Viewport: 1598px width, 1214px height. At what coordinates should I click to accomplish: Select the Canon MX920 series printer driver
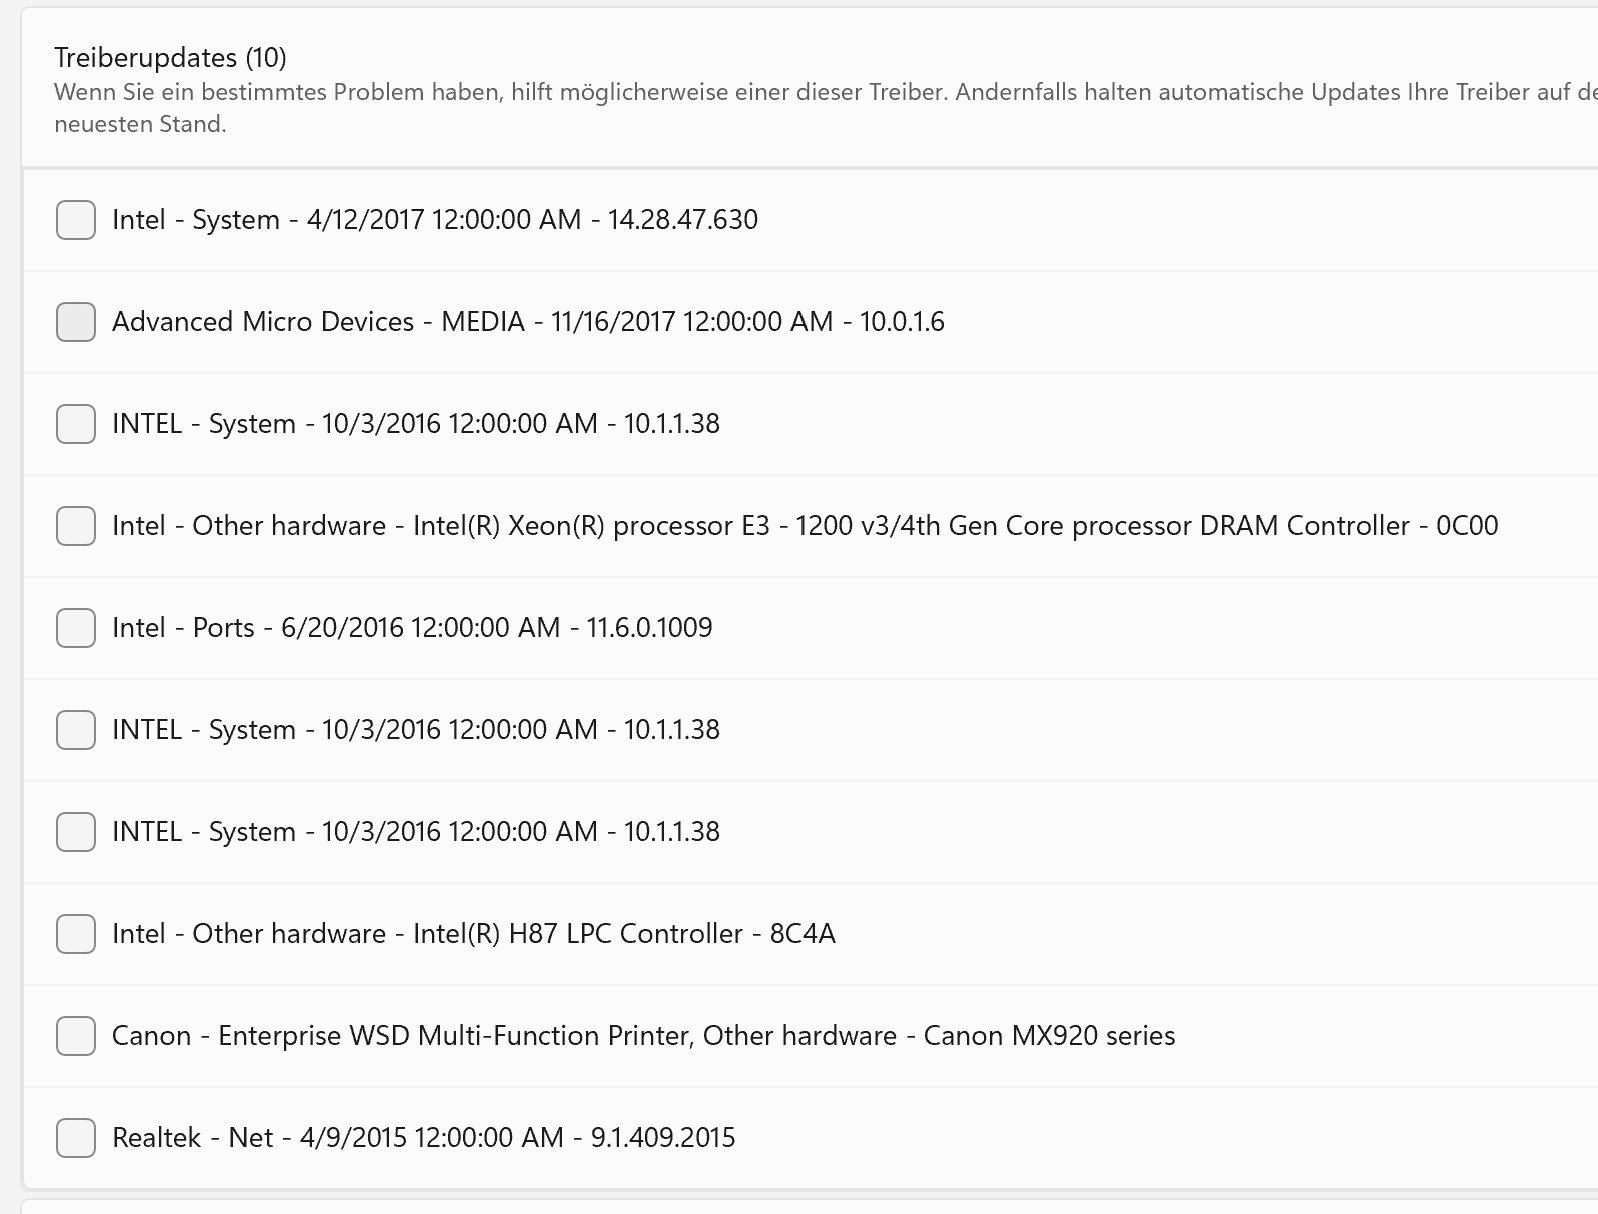75,1036
